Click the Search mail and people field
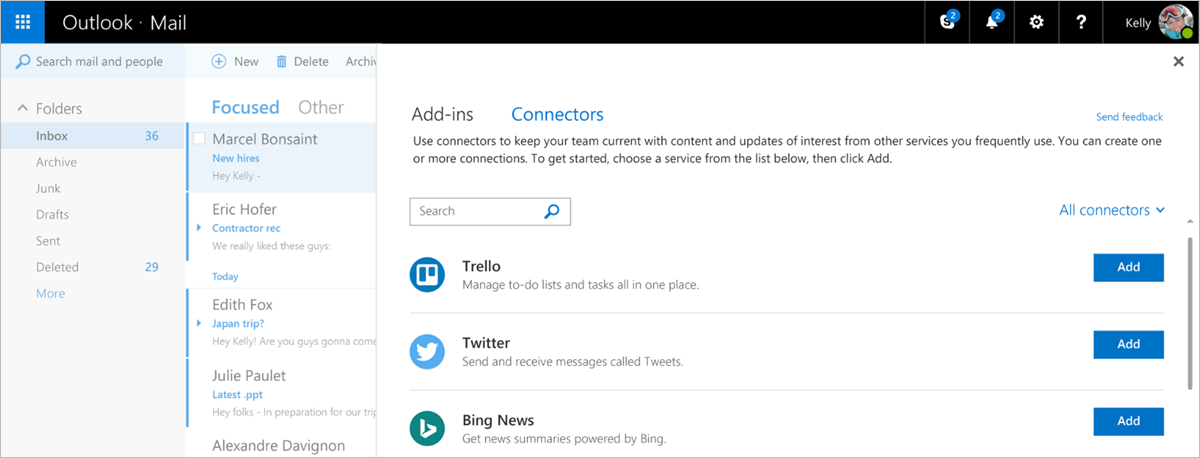 [93, 61]
